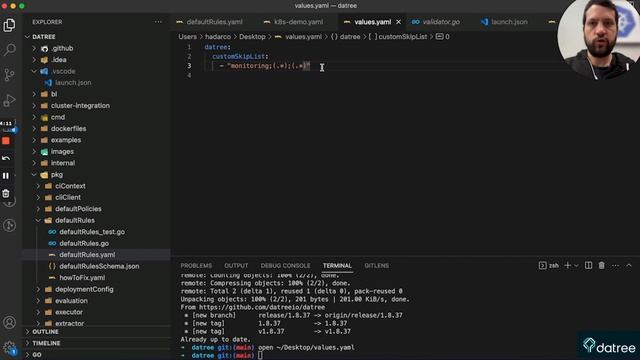Select the zsh terminal shell indicator

pyautogui.click(x=549, y=266)
